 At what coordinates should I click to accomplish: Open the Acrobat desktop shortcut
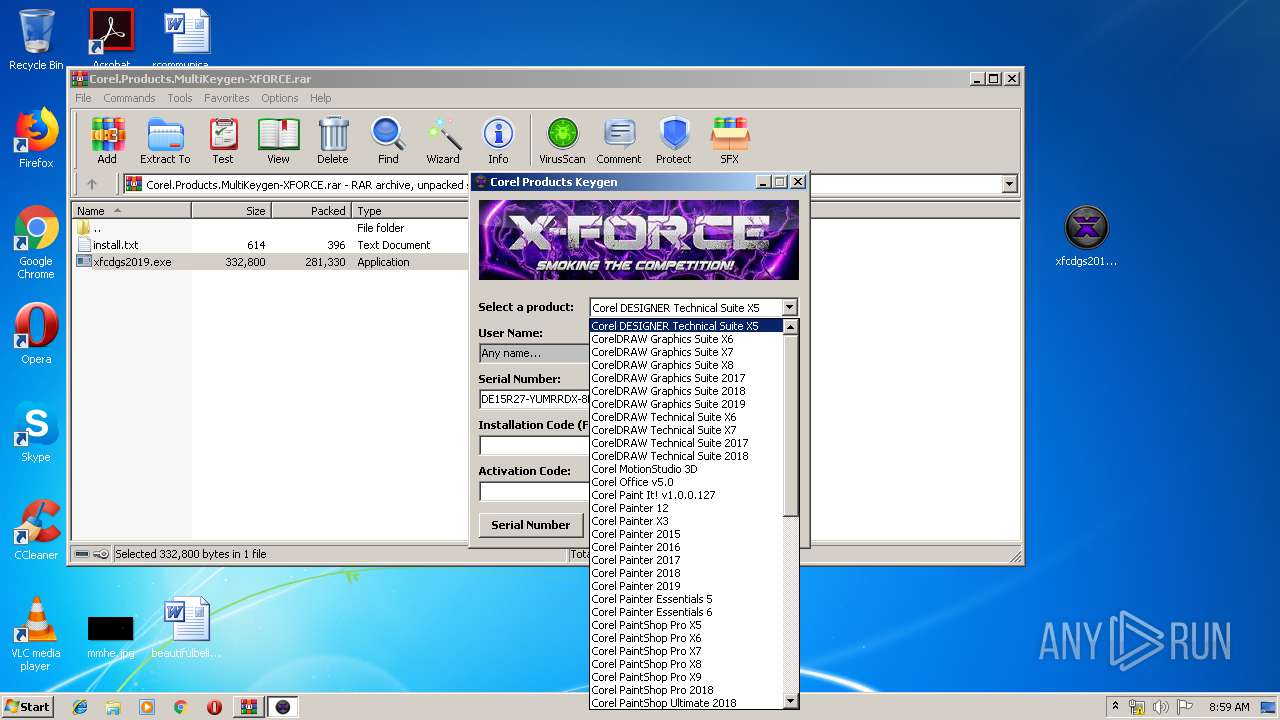[111, 38]
